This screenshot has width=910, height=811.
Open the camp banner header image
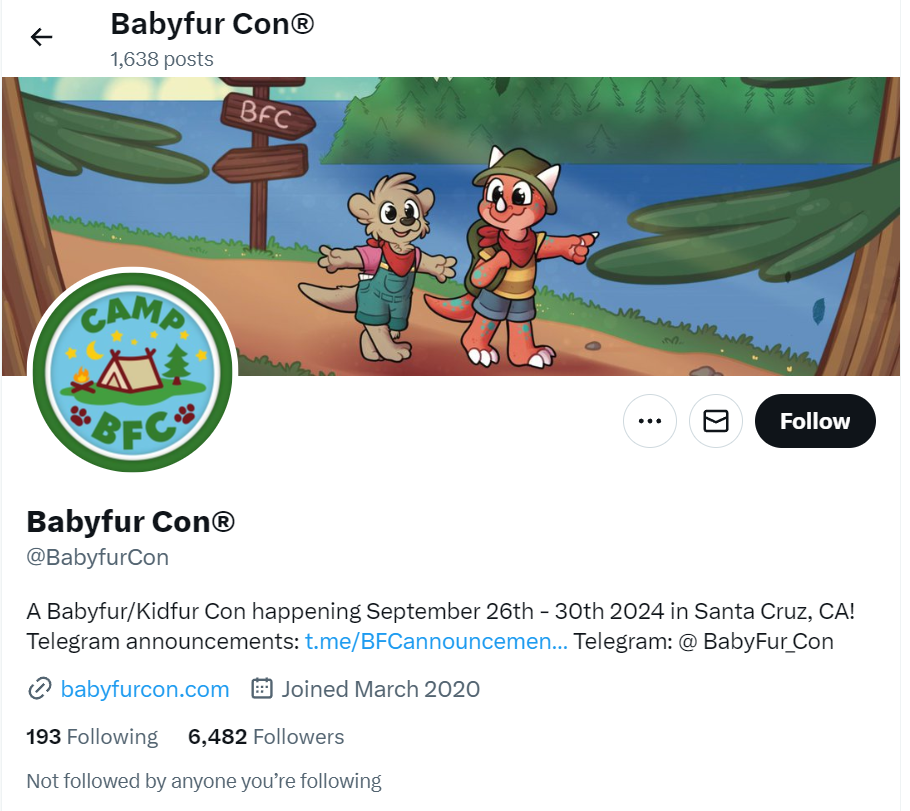tap(451, 226)
